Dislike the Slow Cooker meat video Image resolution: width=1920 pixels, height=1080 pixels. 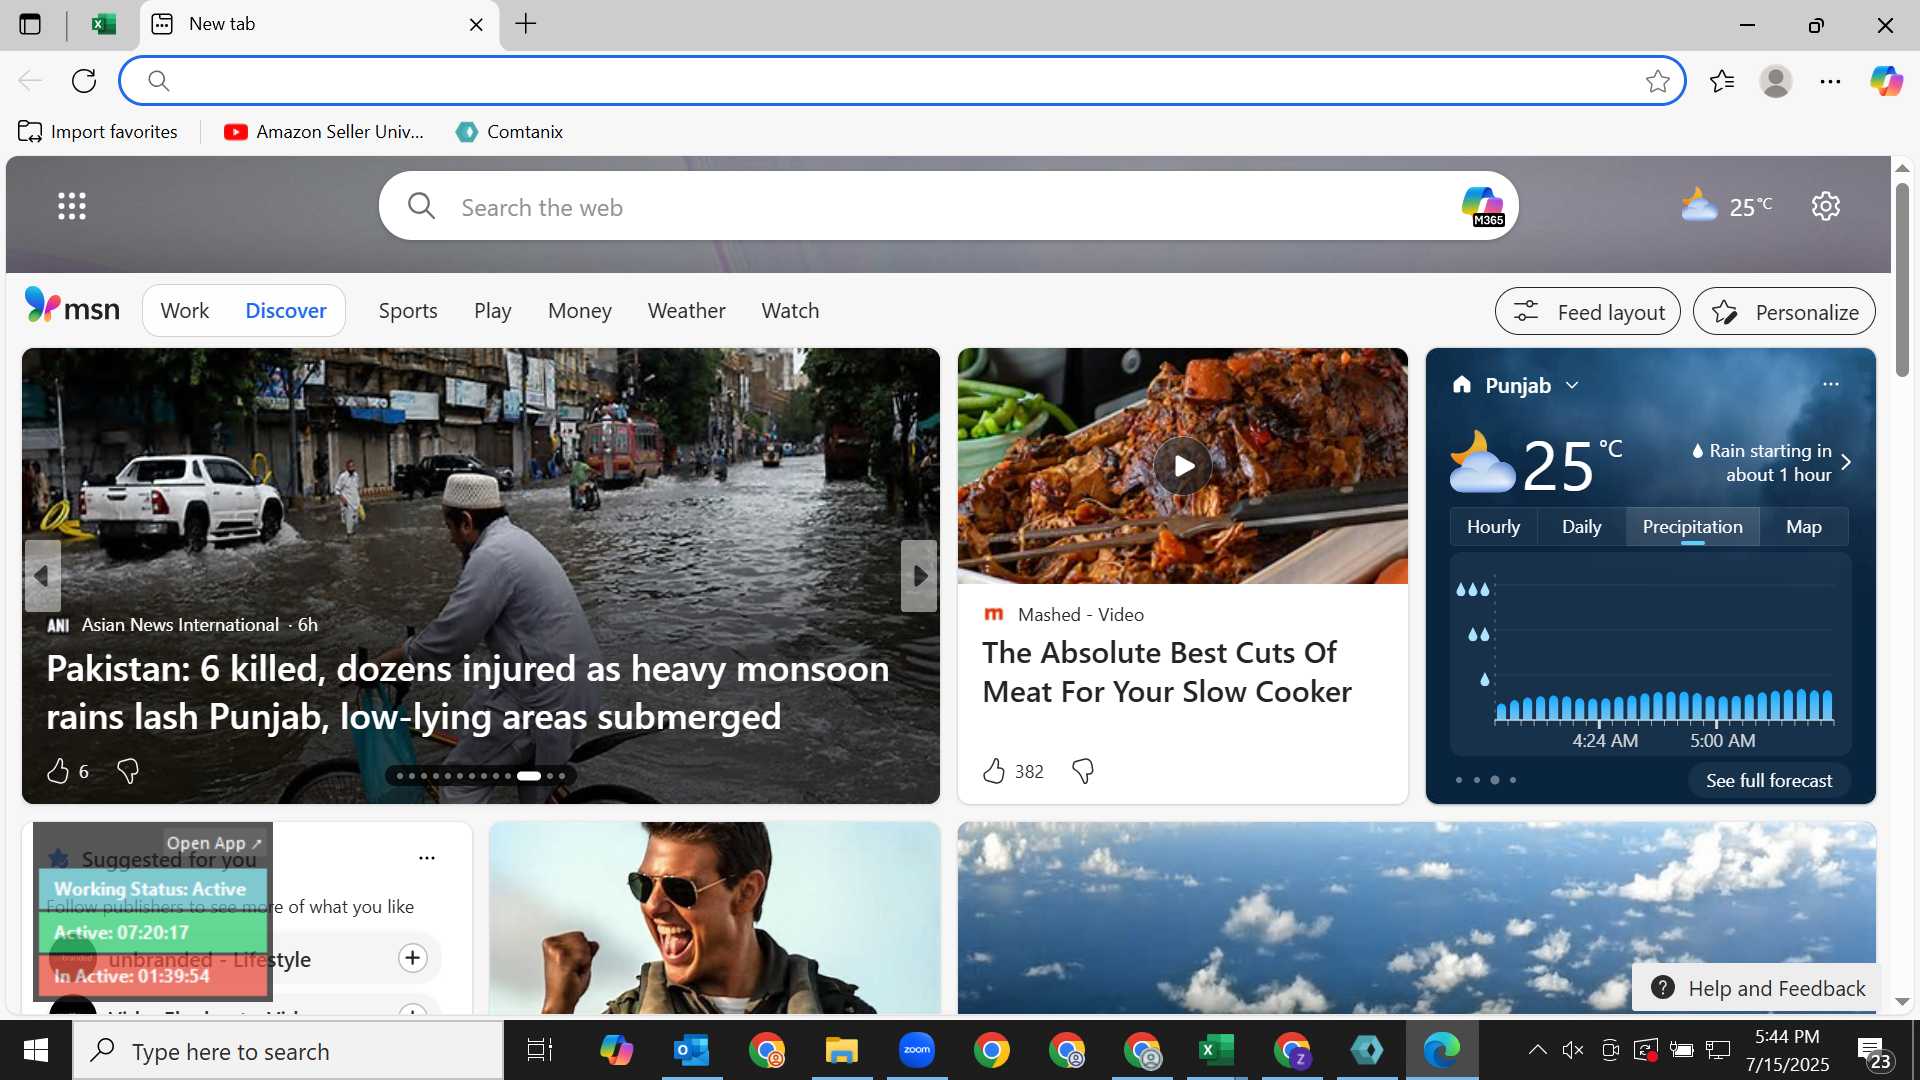[x=1083, y=771]
